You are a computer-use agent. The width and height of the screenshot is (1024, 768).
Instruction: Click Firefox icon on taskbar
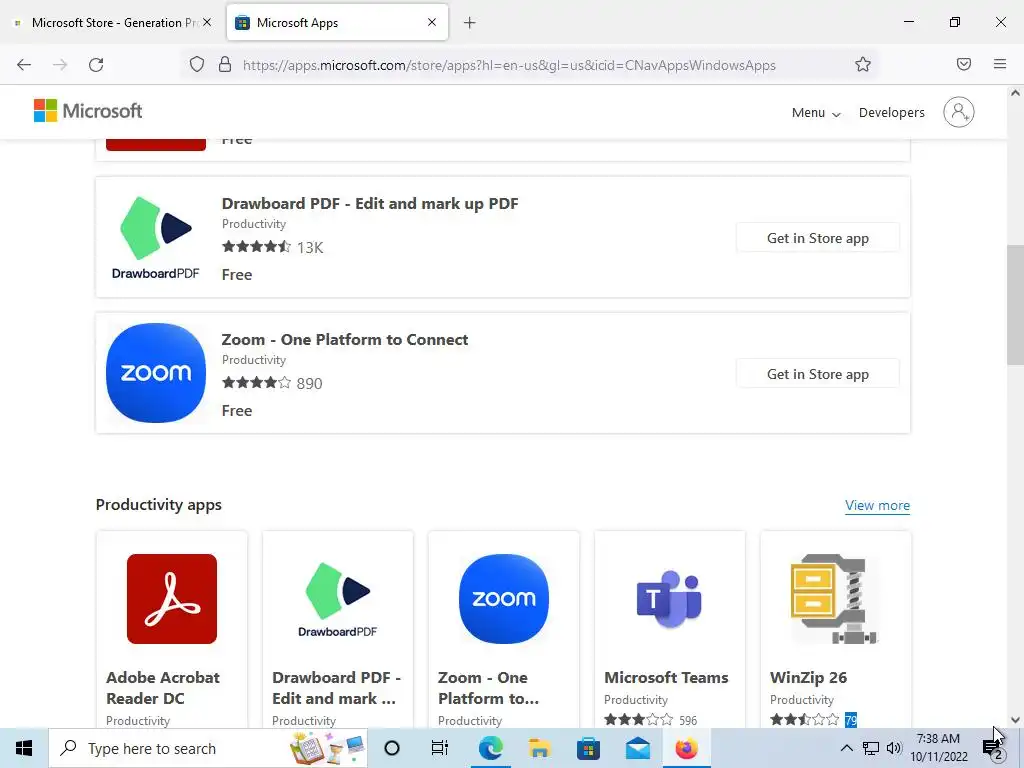coord(686,748)
